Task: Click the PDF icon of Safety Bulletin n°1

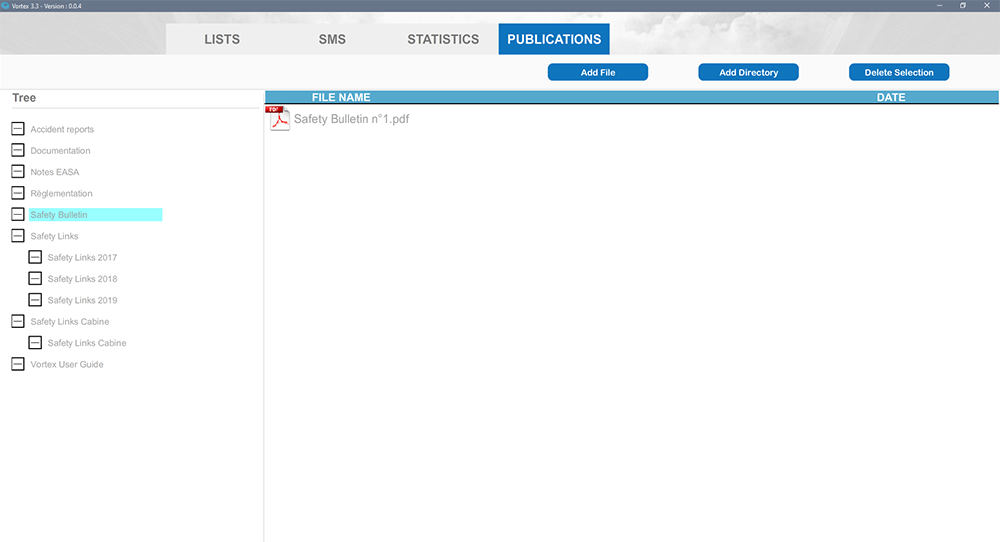Action: coord(279,119)
